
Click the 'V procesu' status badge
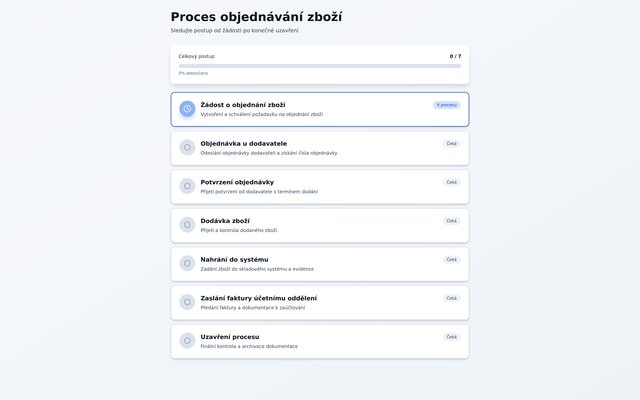(x=446, y=105)
